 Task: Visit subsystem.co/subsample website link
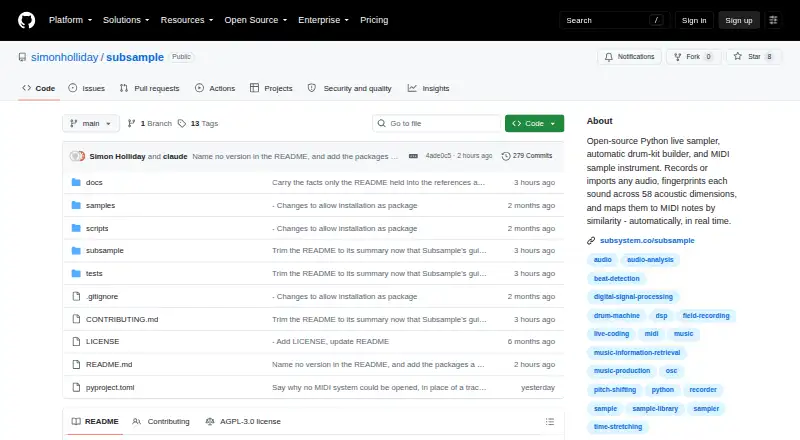coord(647,240)
